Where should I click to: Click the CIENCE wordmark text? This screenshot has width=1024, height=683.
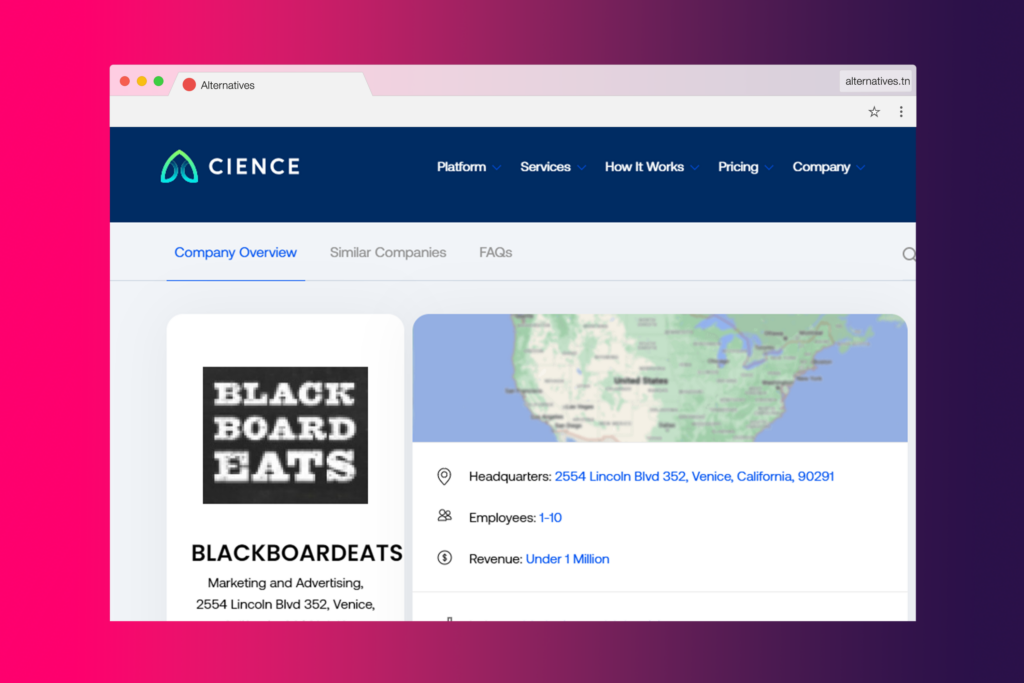254,167
